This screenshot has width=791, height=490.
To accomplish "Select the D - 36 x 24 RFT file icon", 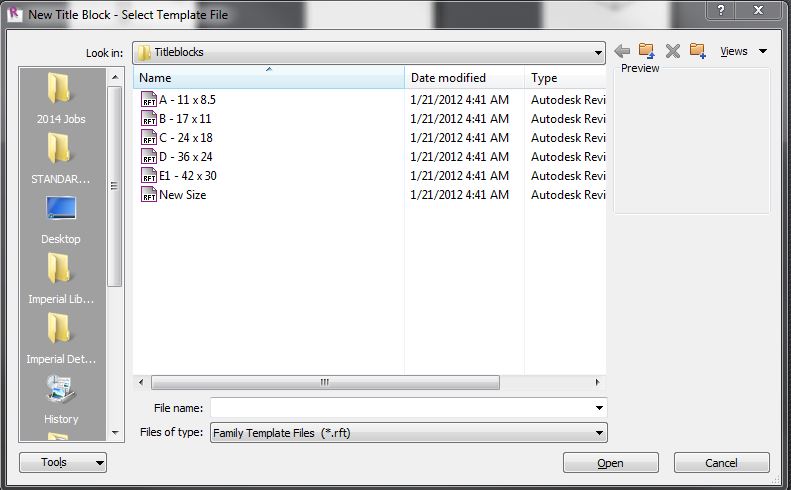I will click(149, 157).
